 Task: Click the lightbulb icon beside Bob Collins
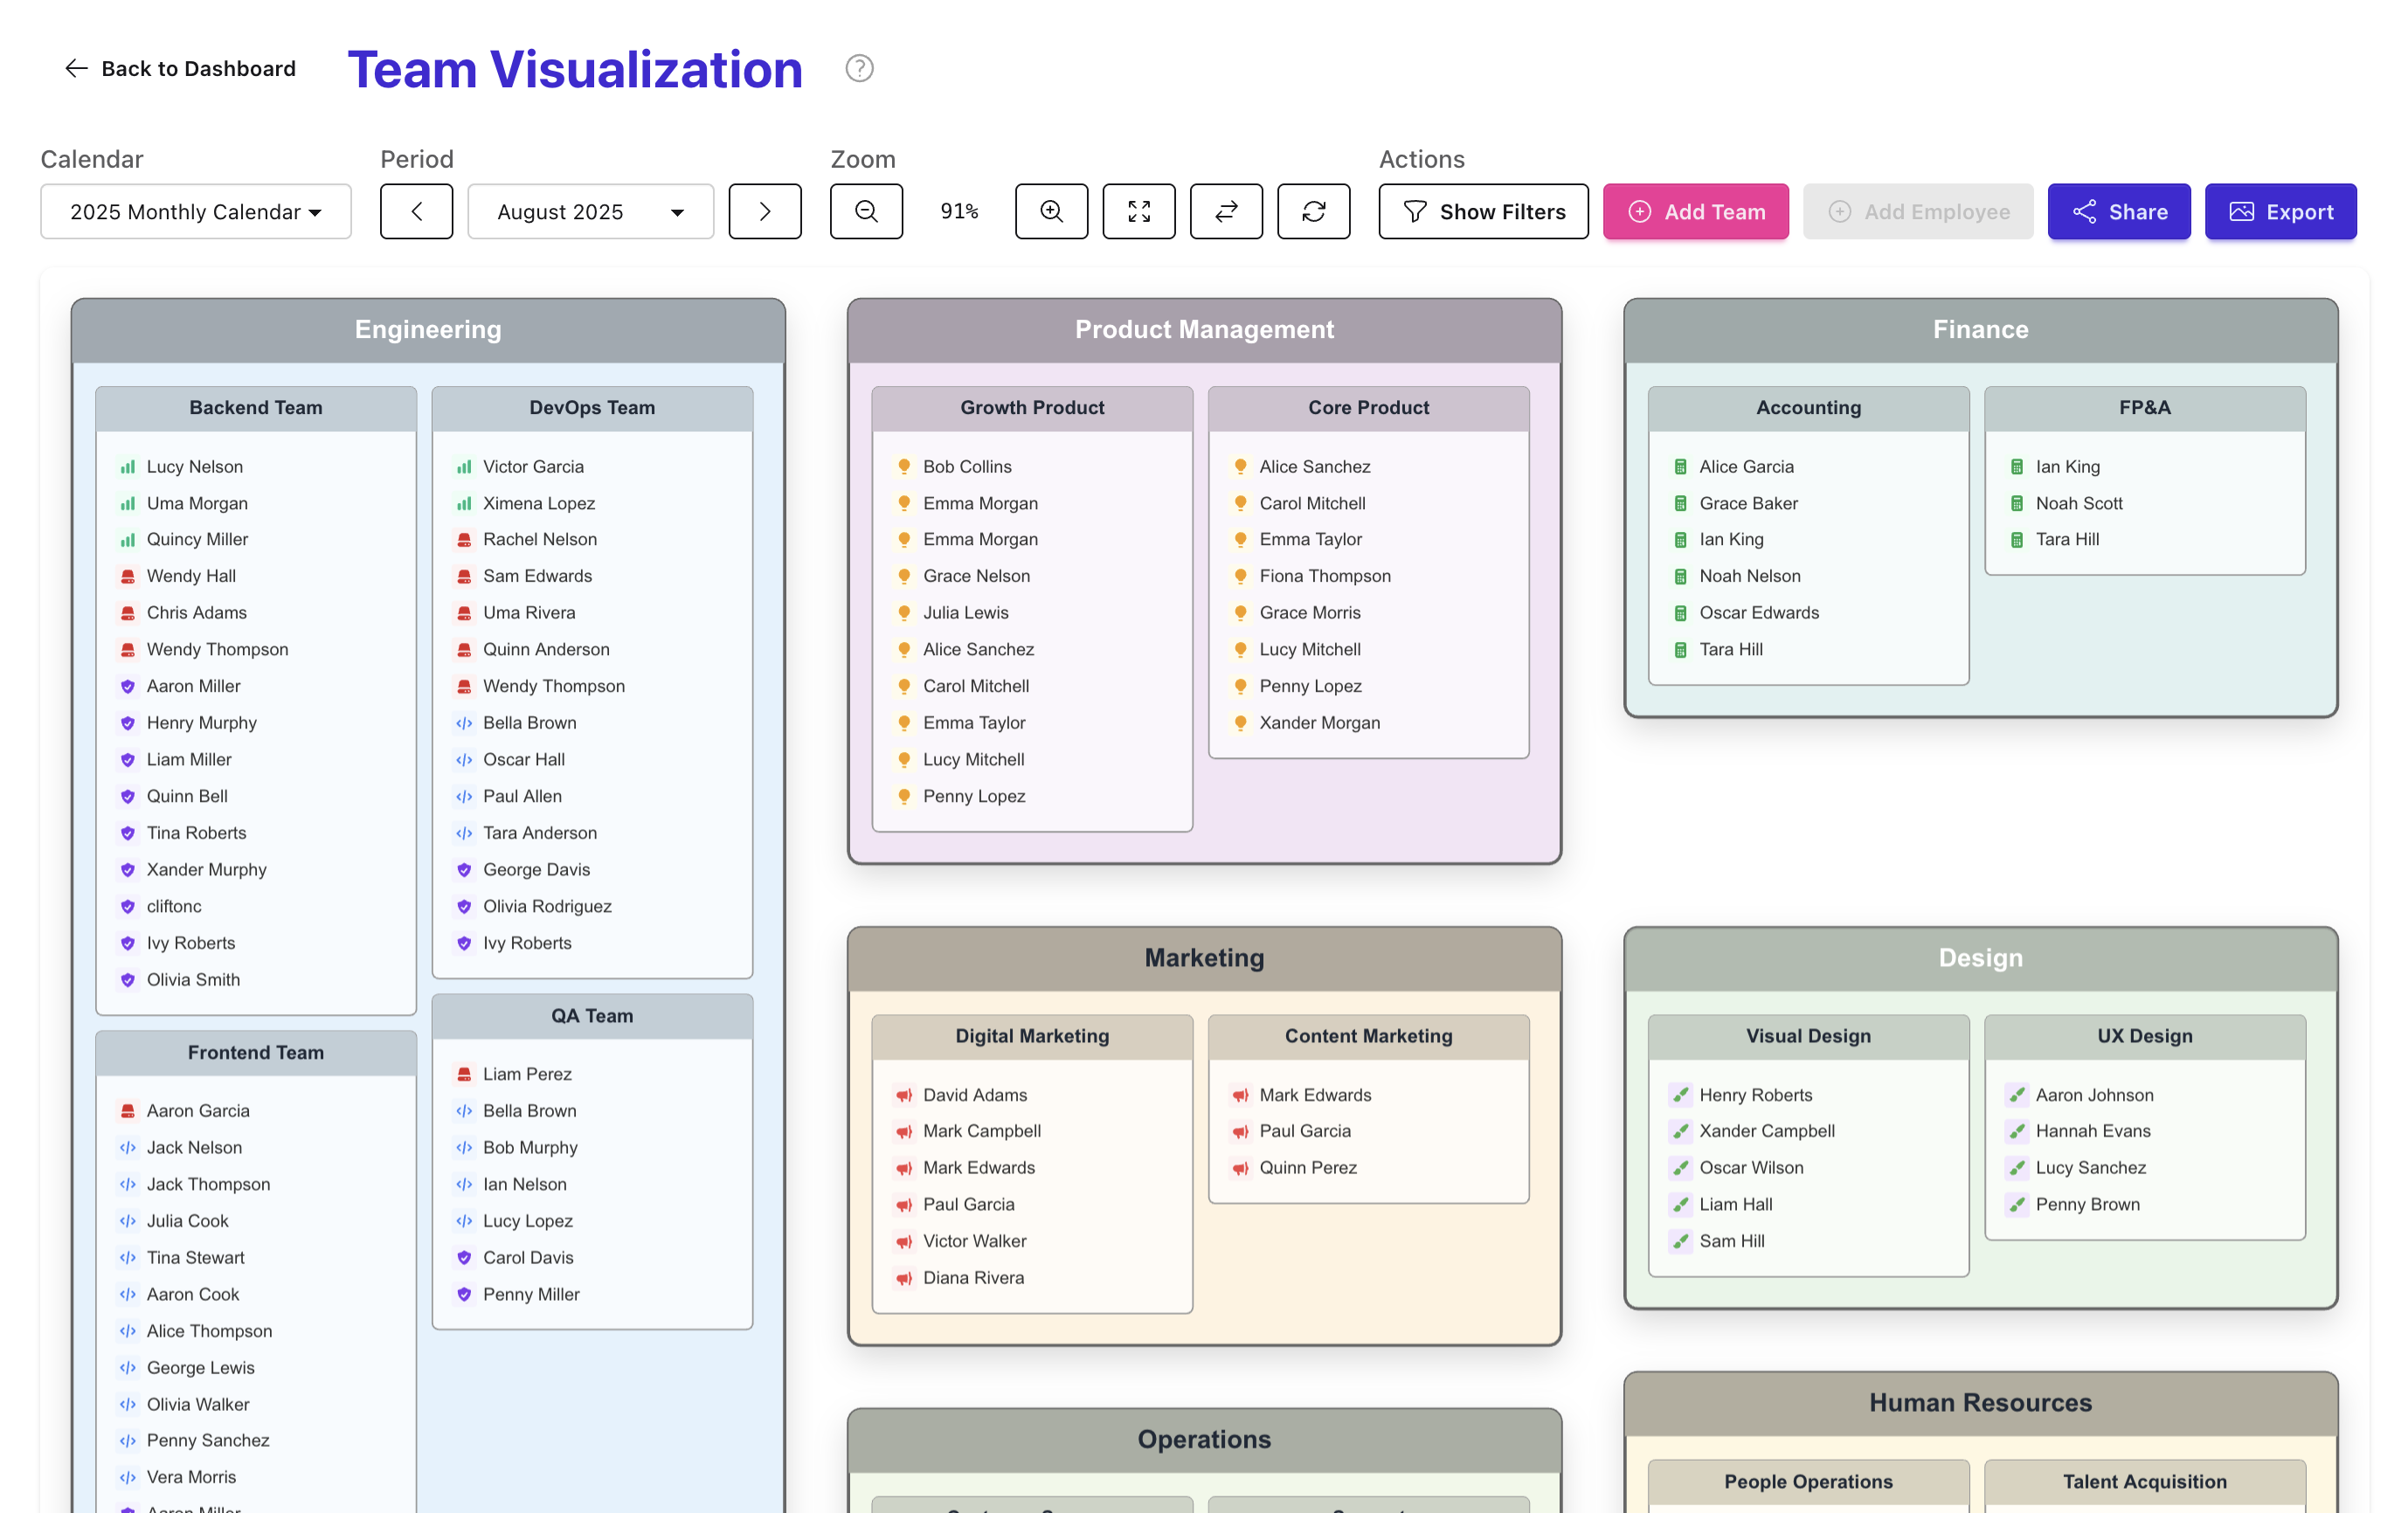tap(904, 466)
